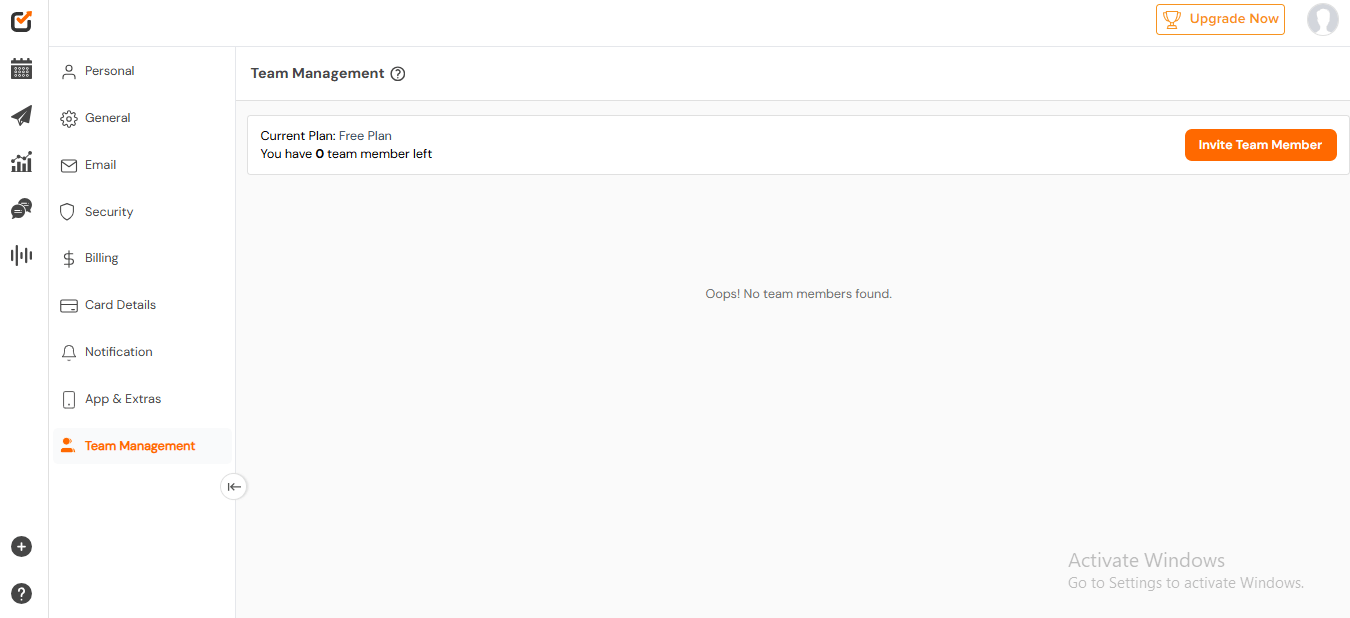Click the envelope icon beside Email

click(69, 166)
